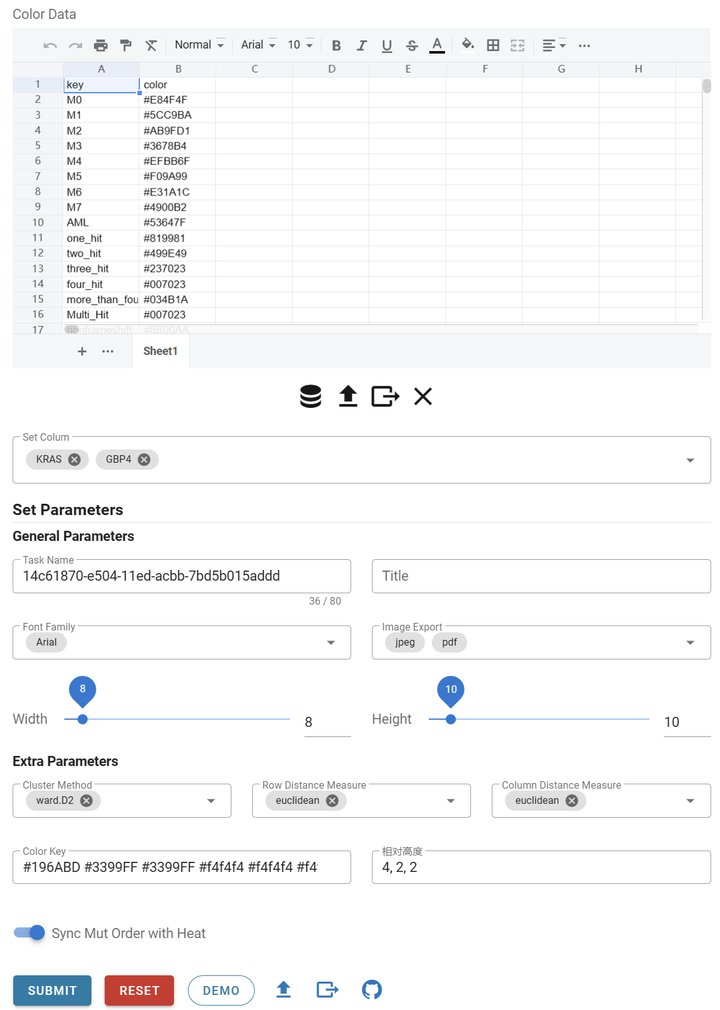Open the Normal text style menu

tap(199, 45)
